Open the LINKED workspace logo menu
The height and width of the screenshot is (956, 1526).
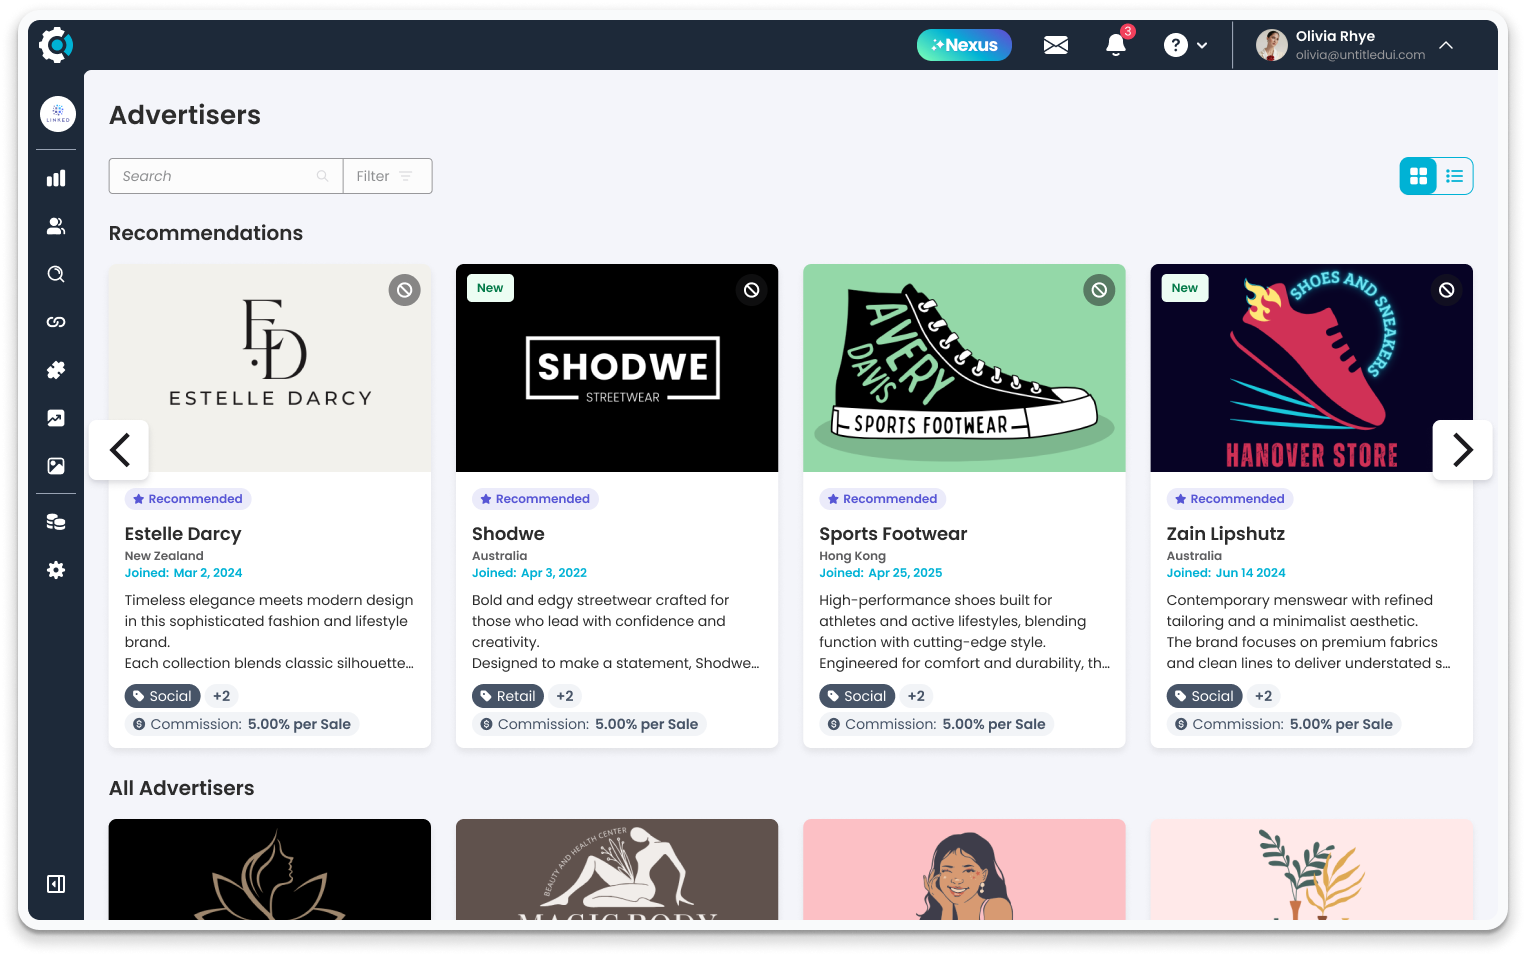click(x=57, y=114)
